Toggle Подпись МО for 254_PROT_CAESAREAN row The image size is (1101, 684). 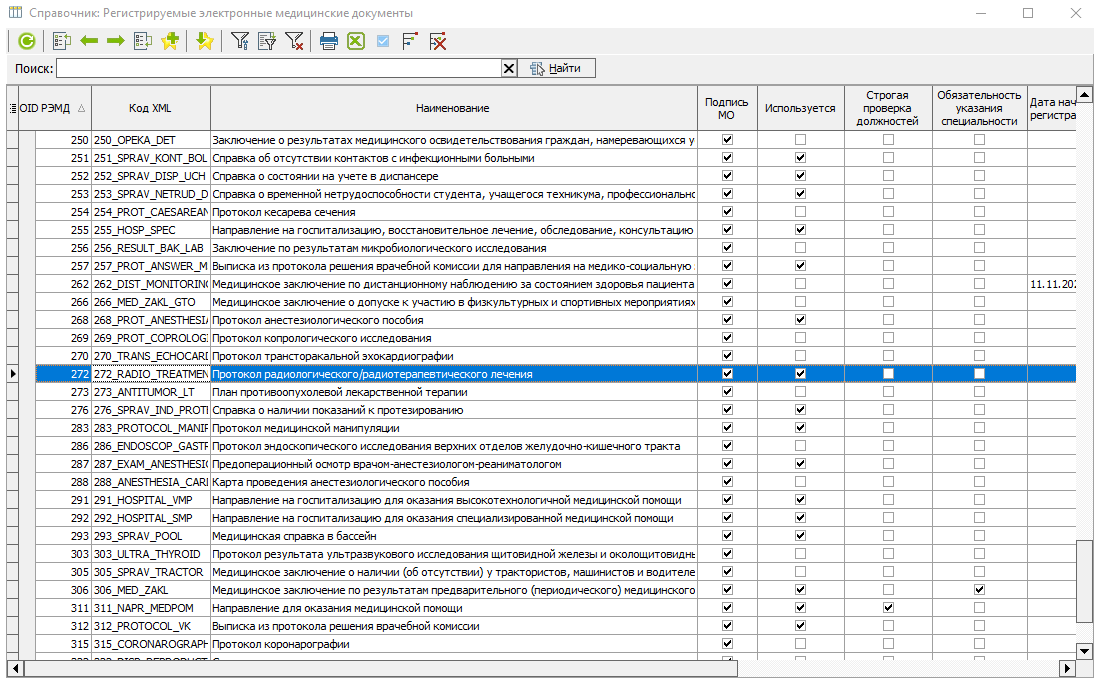coord(727,211)
